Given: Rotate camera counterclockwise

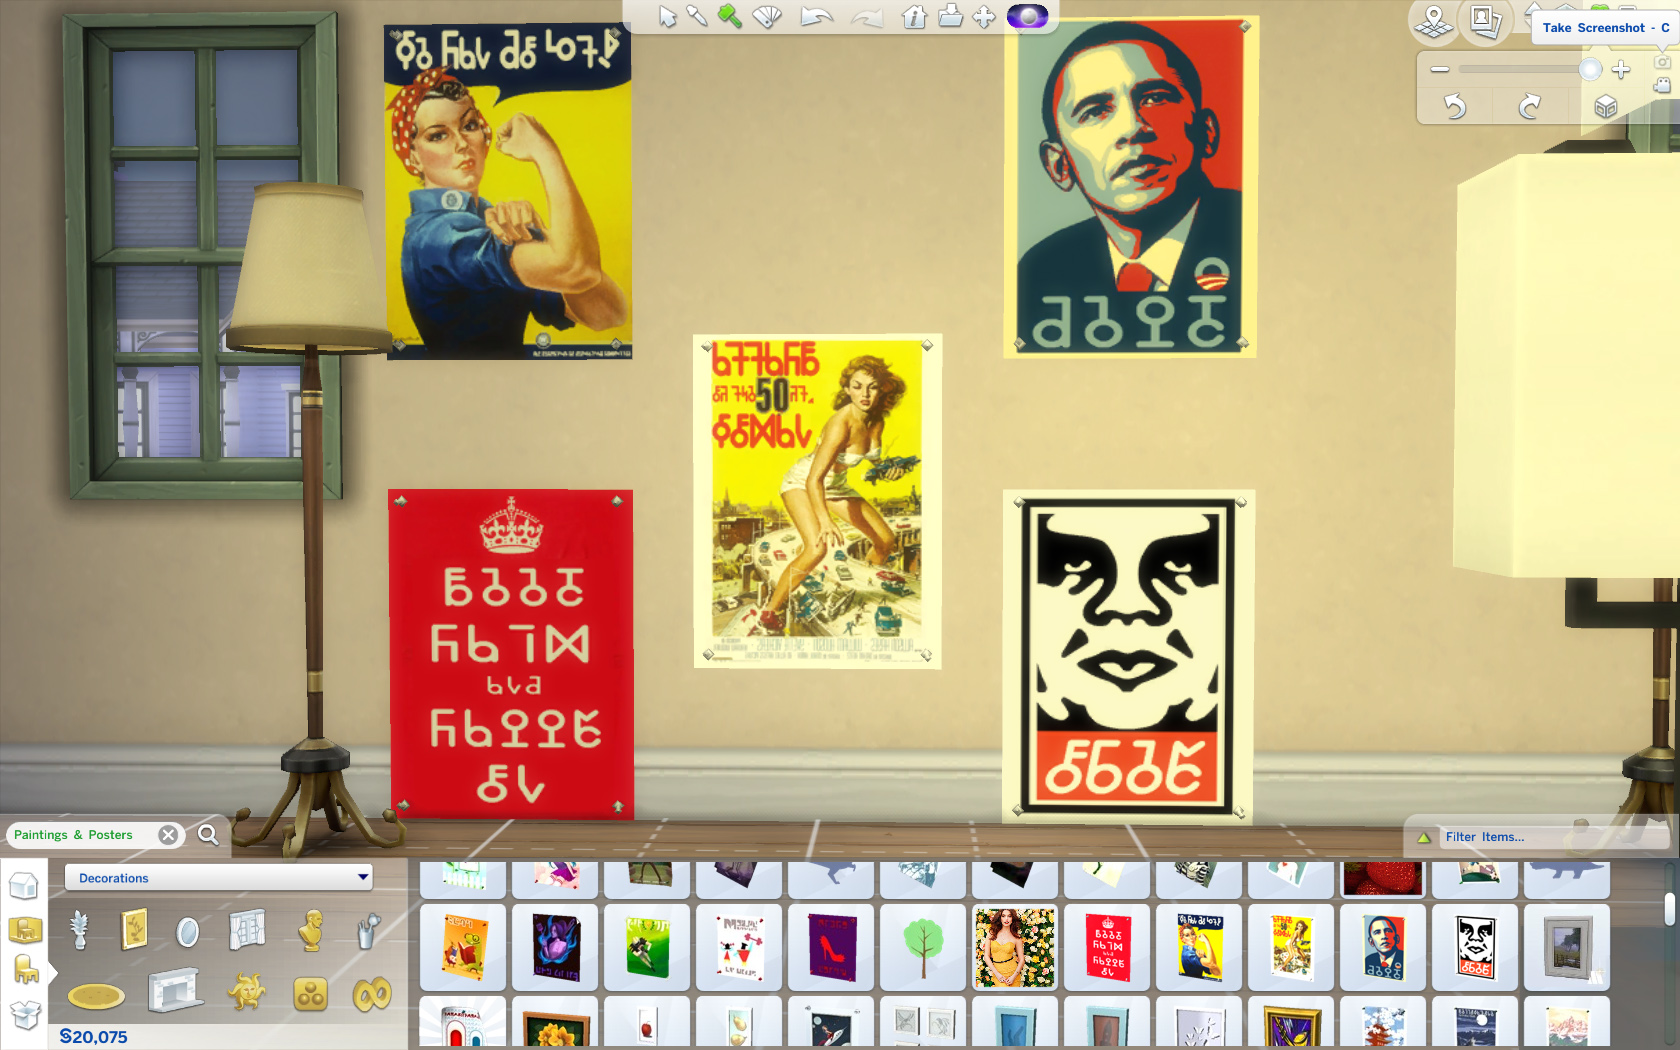Looking at the screenshot, I should [x=1455, y=106].
